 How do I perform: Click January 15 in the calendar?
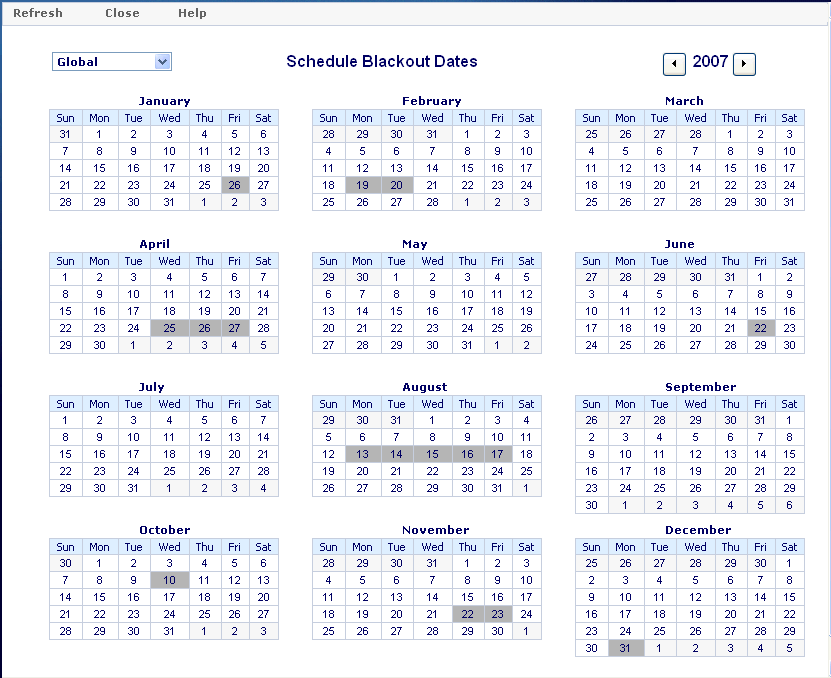[100, 168]
